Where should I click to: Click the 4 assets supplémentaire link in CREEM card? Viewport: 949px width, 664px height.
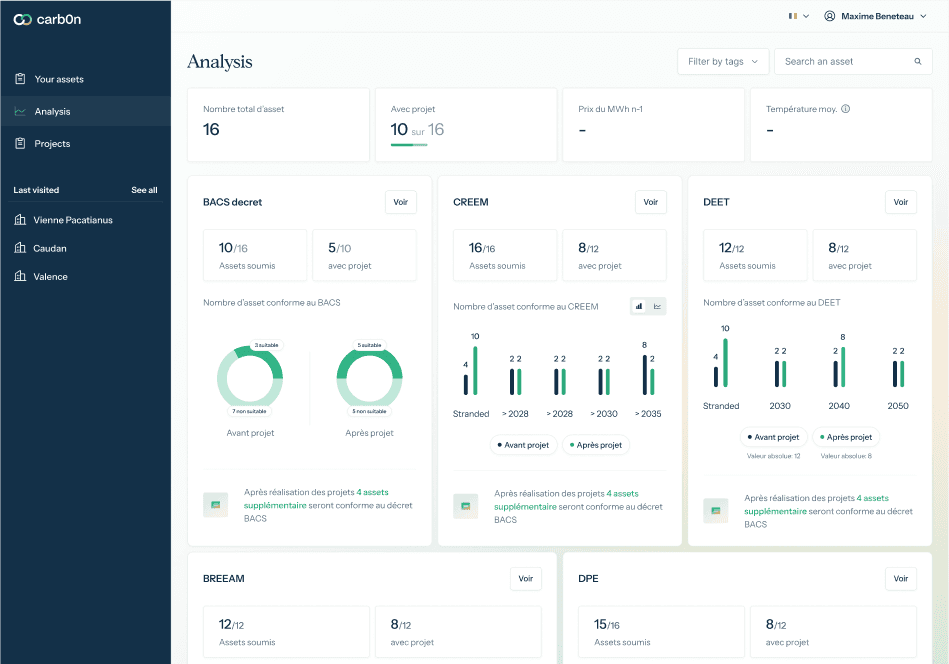(x=566, y=500)
